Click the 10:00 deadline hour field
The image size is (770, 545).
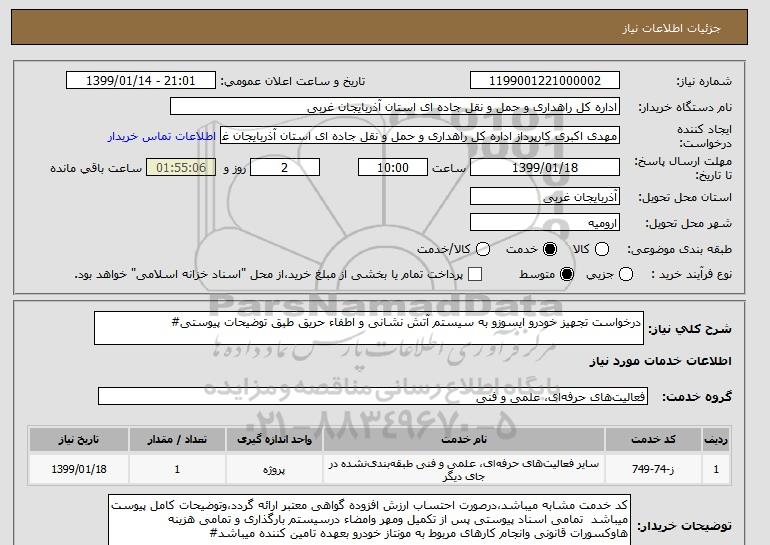pos(393,167)
